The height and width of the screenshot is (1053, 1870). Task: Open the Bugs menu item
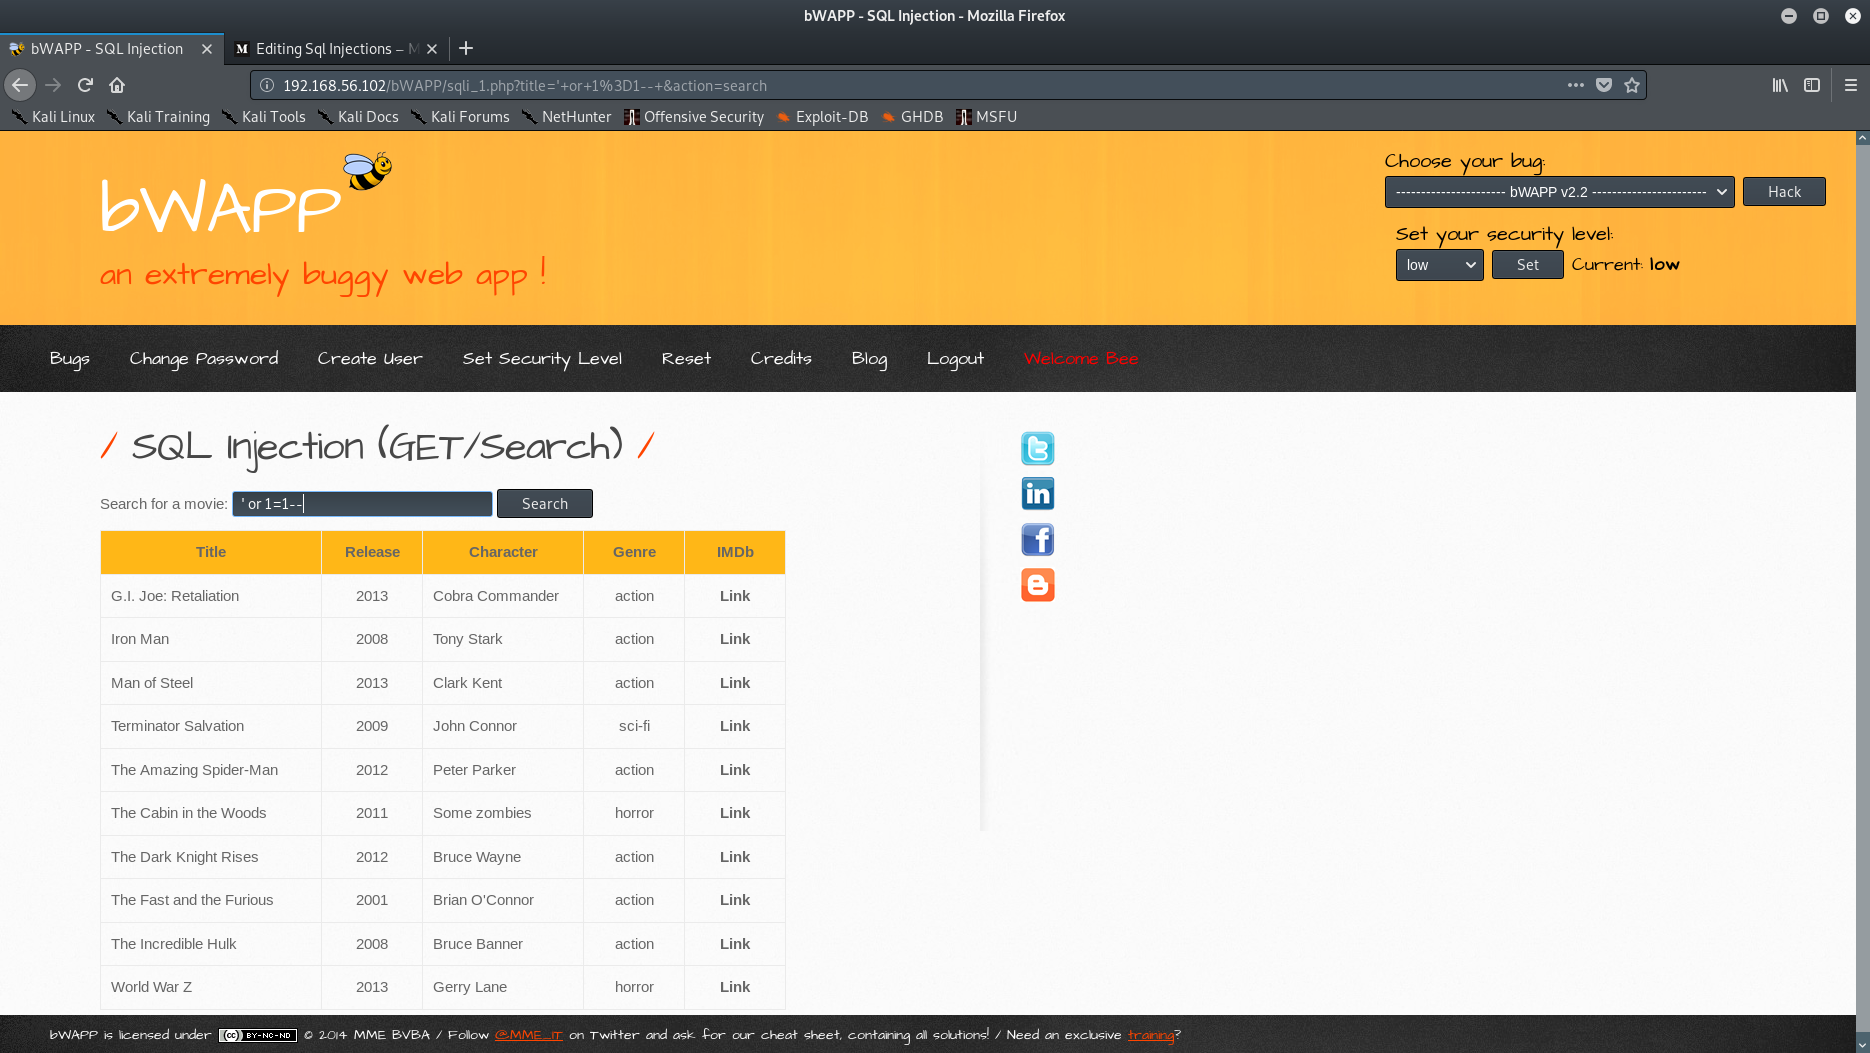pyautogui.click(x=70, y=358)
